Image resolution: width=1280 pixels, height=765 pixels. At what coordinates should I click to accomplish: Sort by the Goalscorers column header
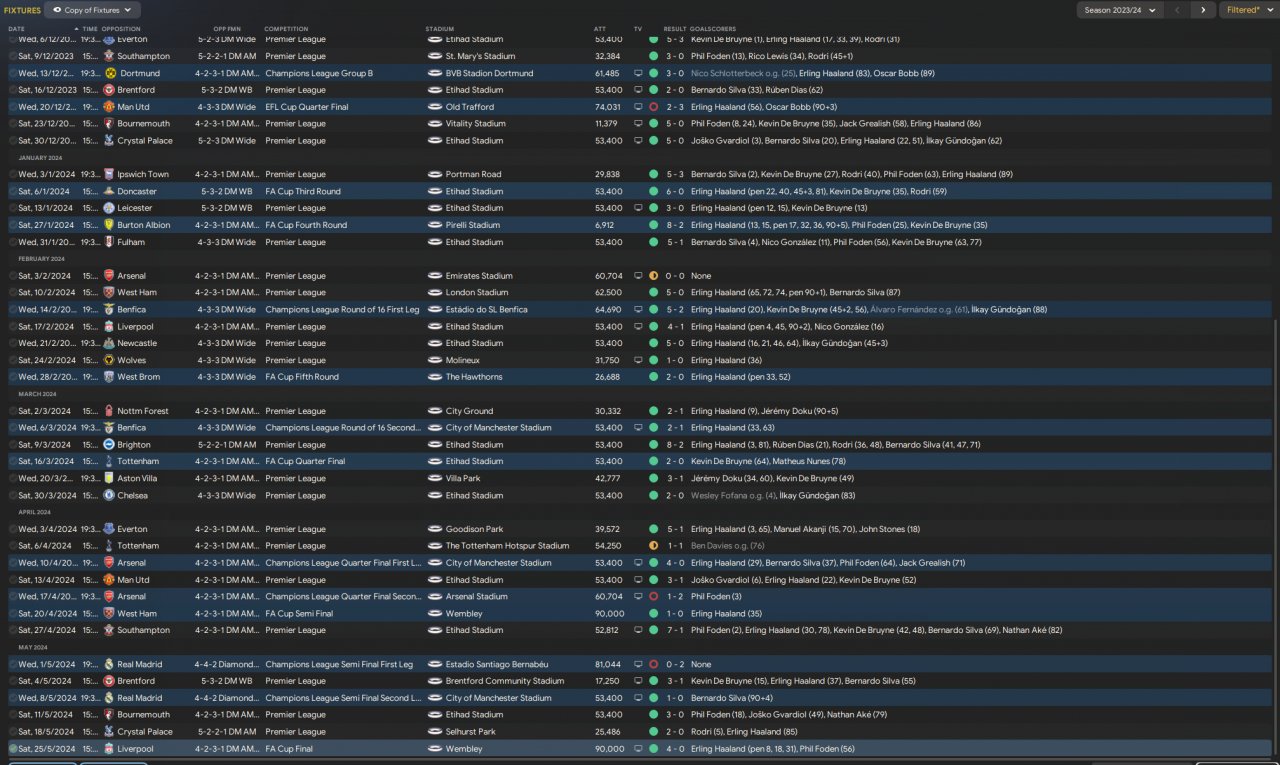tap(711, 29)
